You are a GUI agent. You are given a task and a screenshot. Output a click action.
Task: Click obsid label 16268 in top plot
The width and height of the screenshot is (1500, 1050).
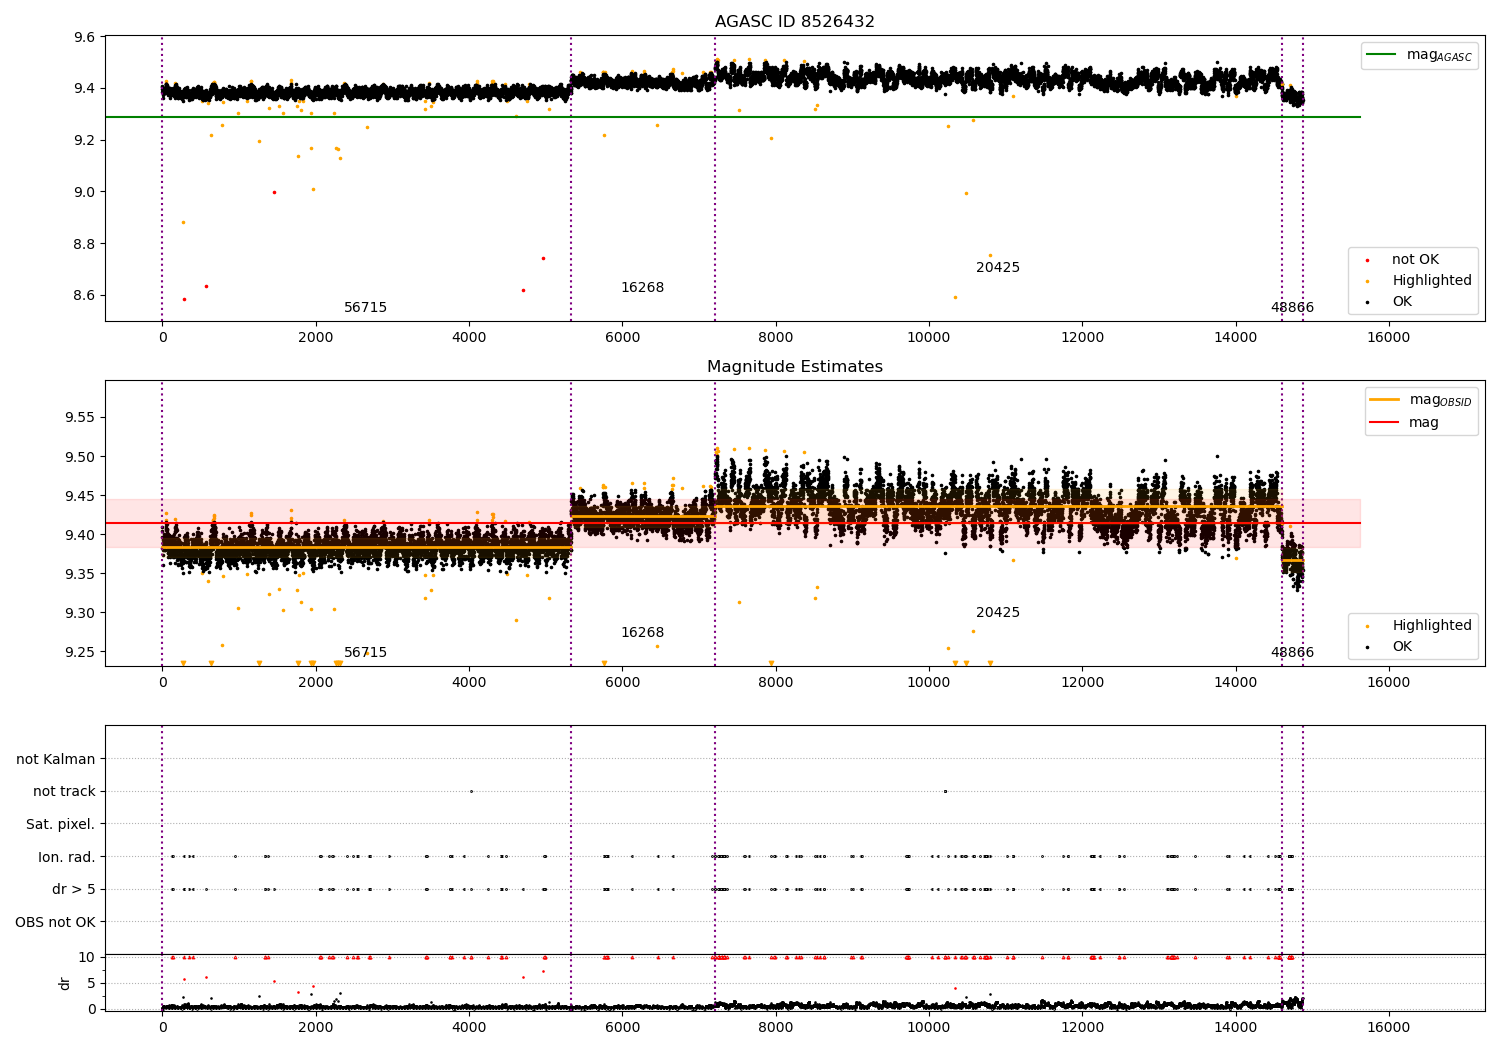(x=642, y=288)
